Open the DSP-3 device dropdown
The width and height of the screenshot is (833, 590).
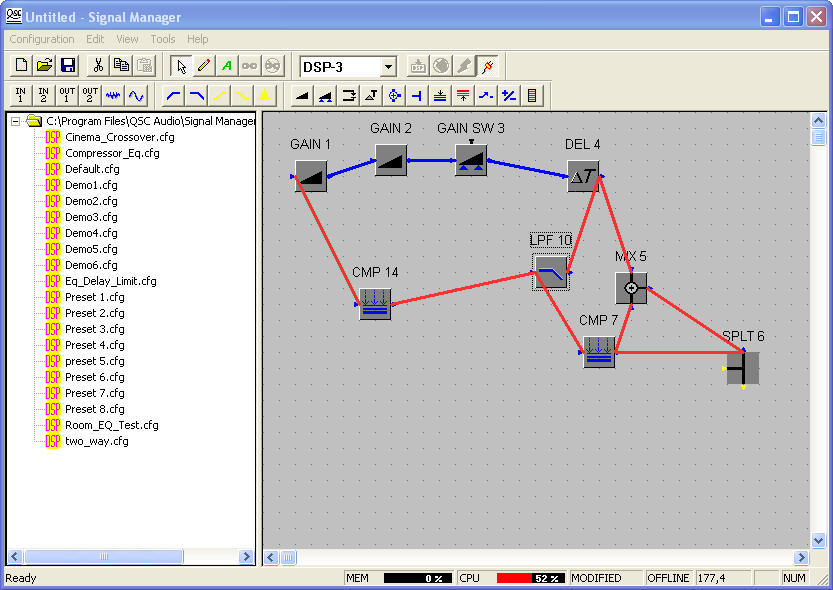coord(388,67)
